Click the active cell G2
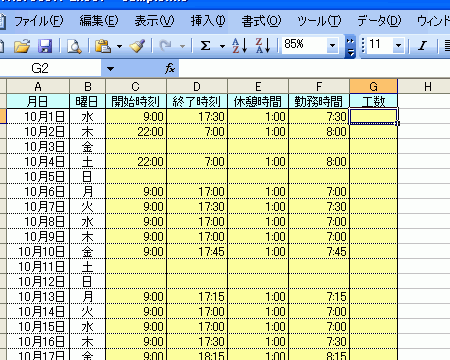450x360 pixels. (373, 116)
